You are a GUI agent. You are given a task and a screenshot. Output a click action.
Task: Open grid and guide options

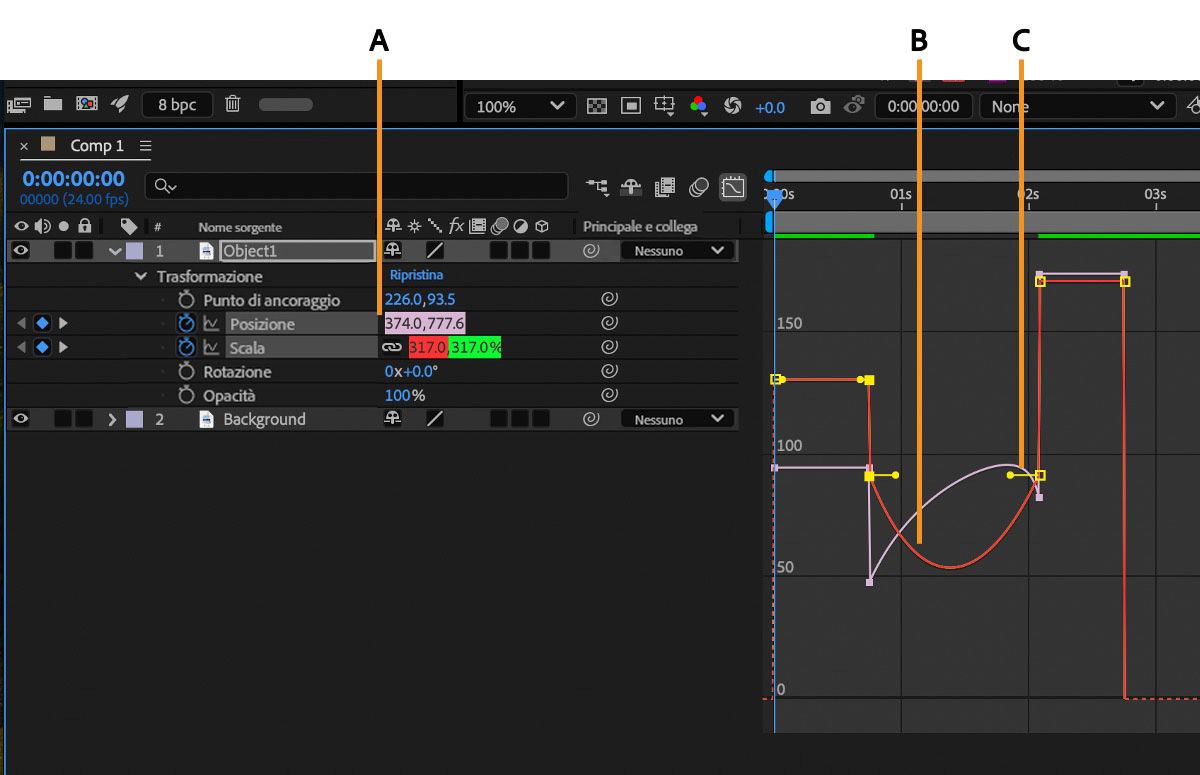coord(665,106)
